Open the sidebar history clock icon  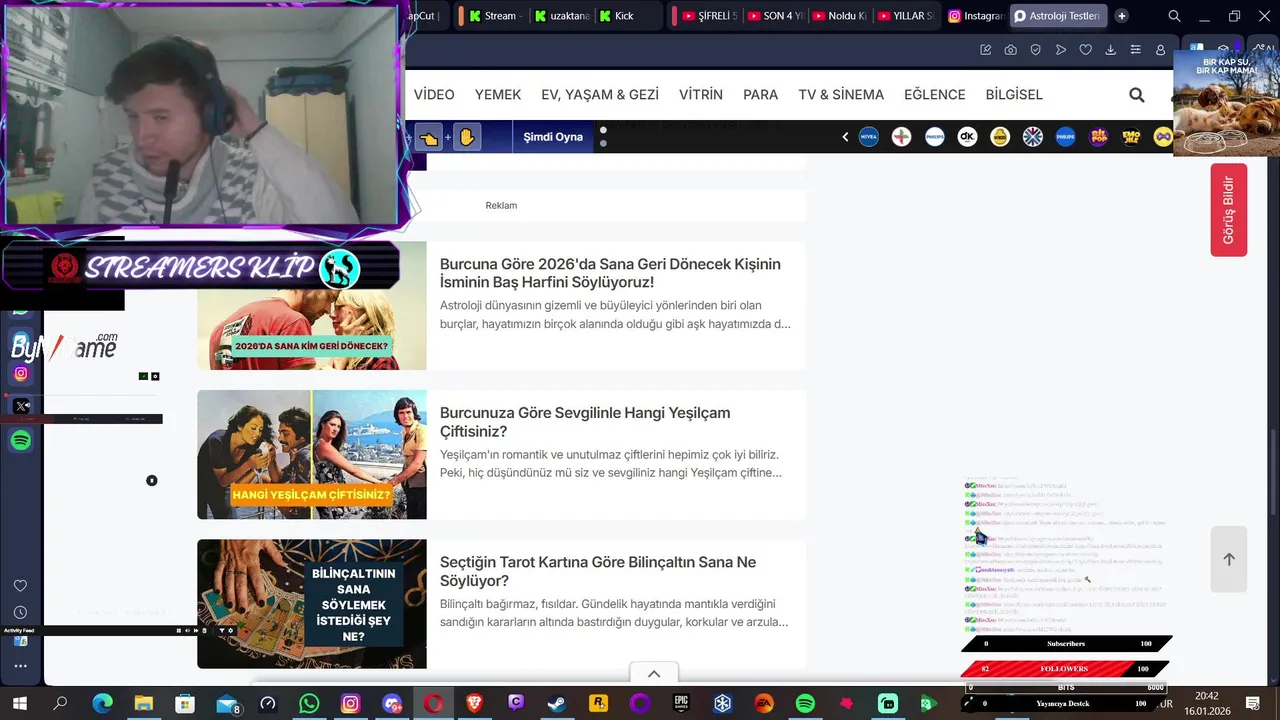tap(20, 612)
